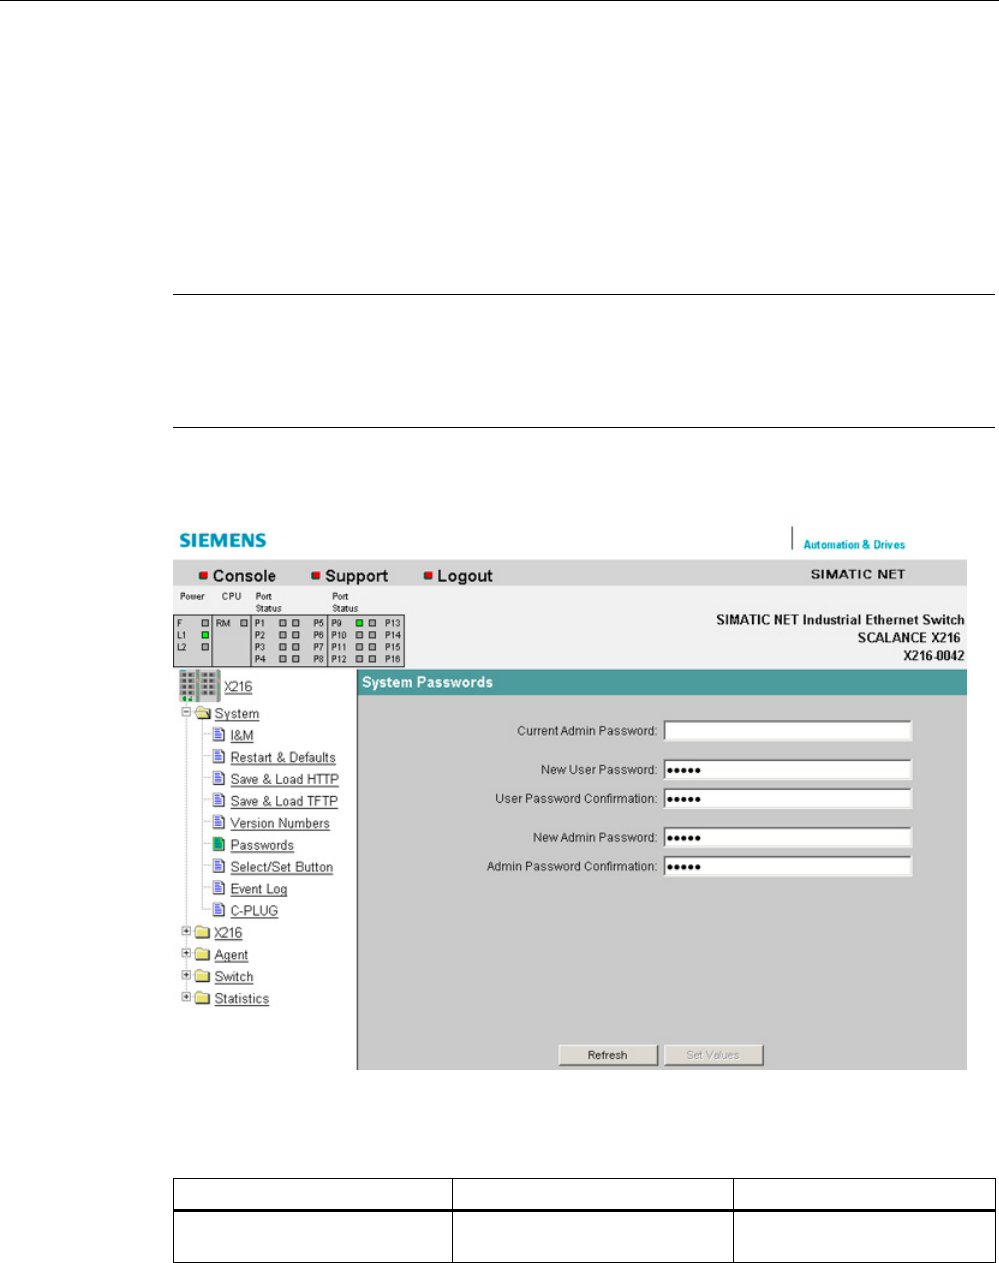The width and height of the screenshot is (999, 1263).
Task: Click the RM status LED
Action: click(243, 623)
